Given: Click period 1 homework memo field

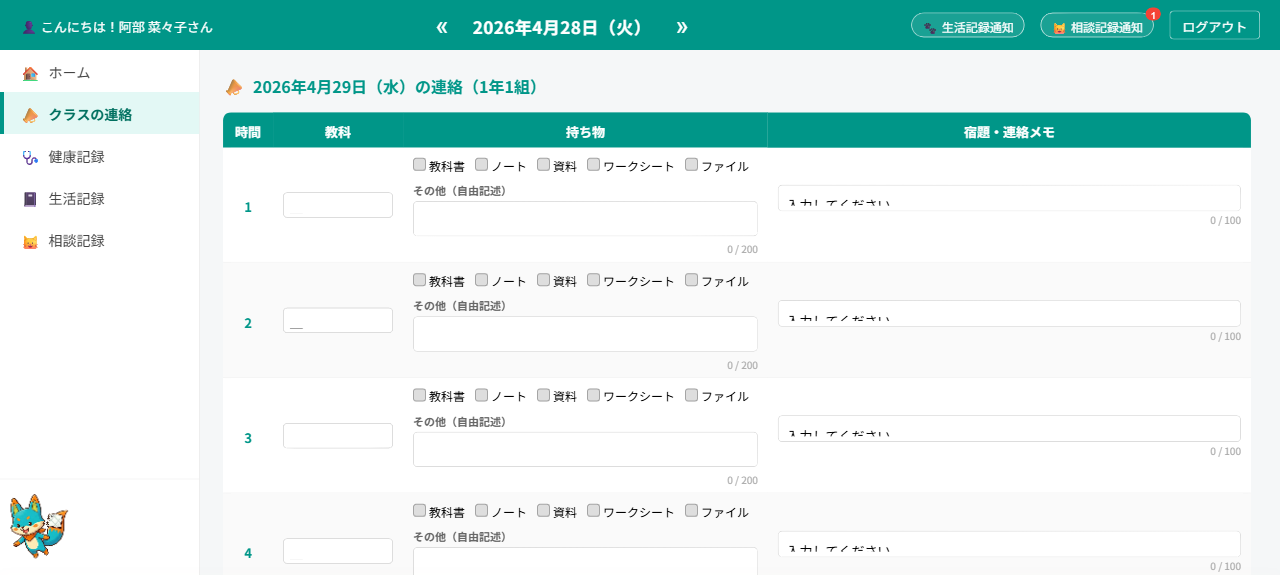Looking at the screenshot, I should pyautogui.click(x=1009, y=198).
